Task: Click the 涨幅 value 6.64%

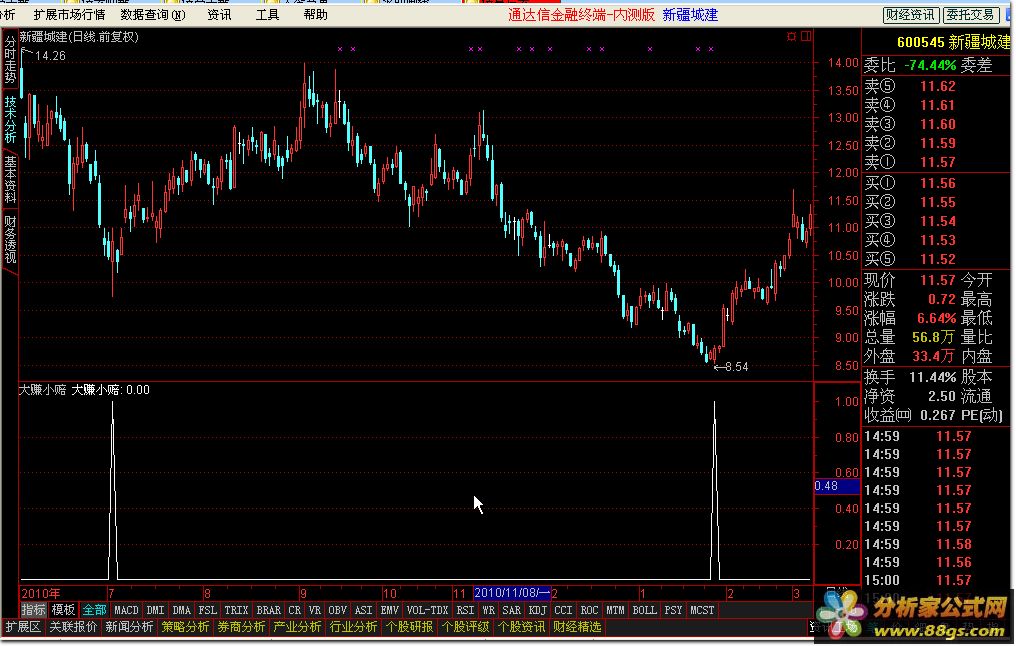Action: point(936,318)
